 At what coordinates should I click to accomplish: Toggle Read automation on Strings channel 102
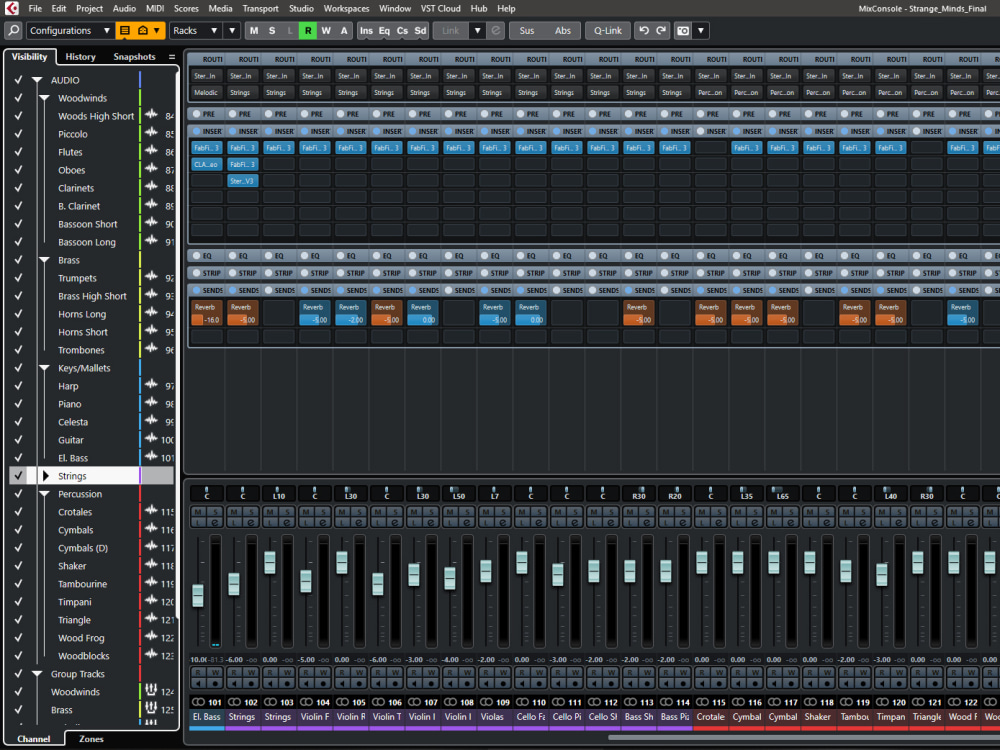click(x=234, y=672)
